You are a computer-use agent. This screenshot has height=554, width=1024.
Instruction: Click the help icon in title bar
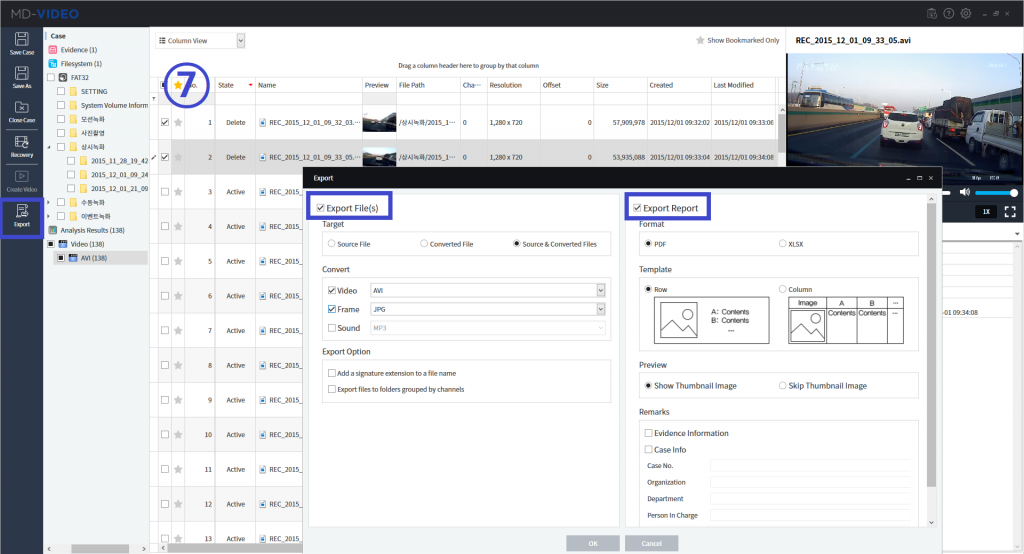coord(948,13)
